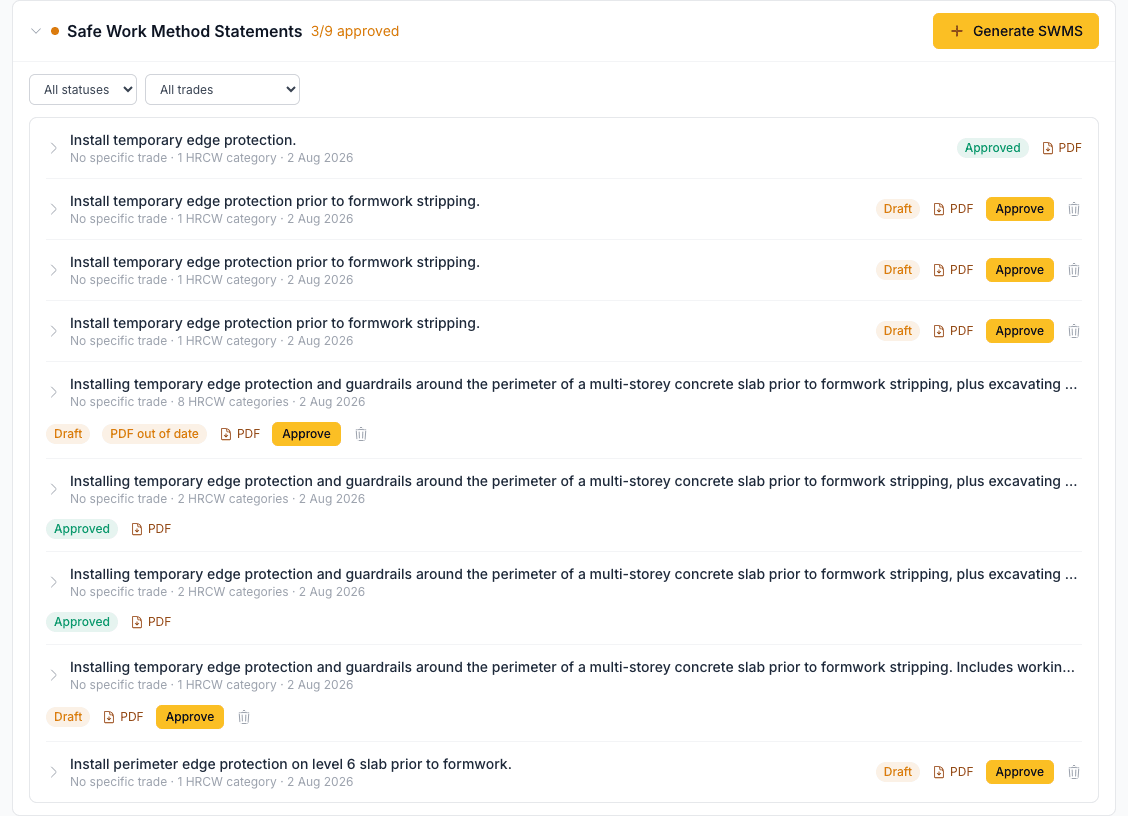This screenshot has width=1128, height=816.
Task: Click trash icon next to PDF out of date
Action: [x=361, y=434]
